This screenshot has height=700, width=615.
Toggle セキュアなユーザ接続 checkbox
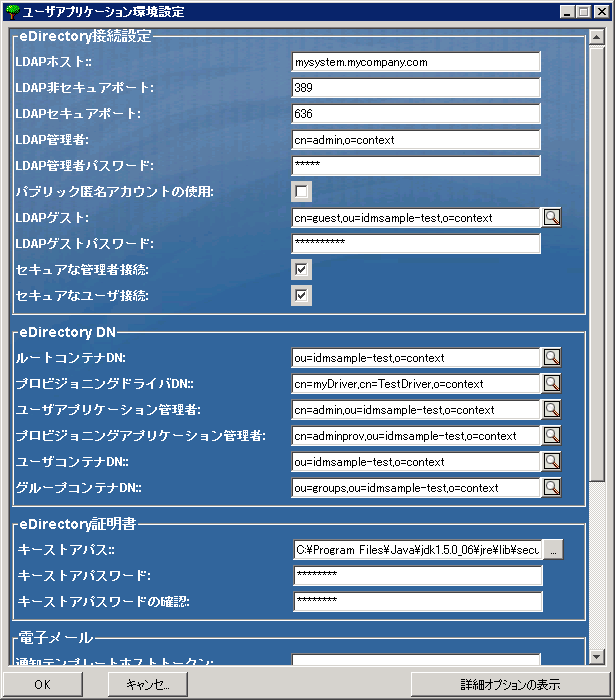click(x=301, y=295)
